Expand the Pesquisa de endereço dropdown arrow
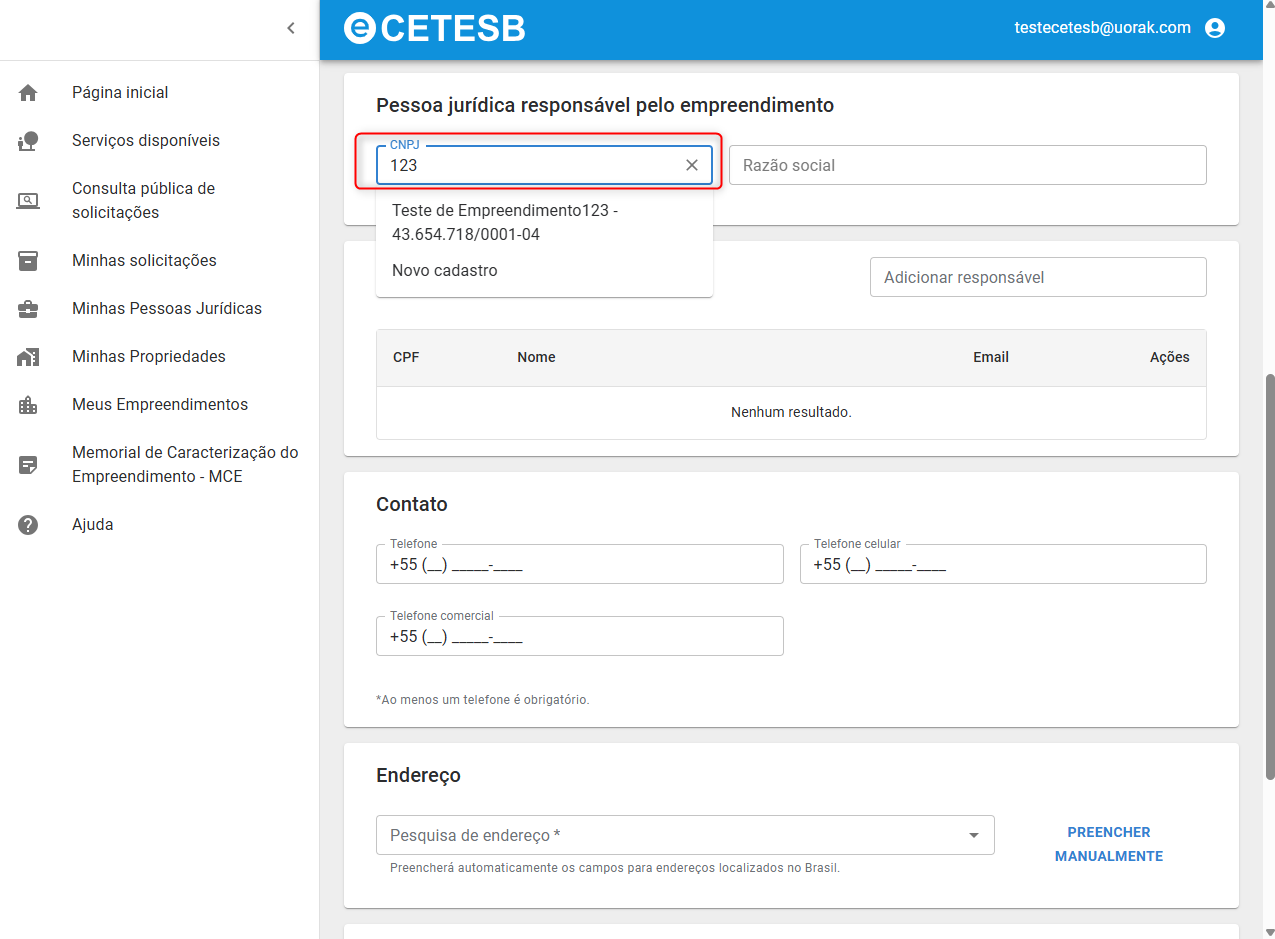Viewport: 1275px width, 939px height. tap(974, 835)
